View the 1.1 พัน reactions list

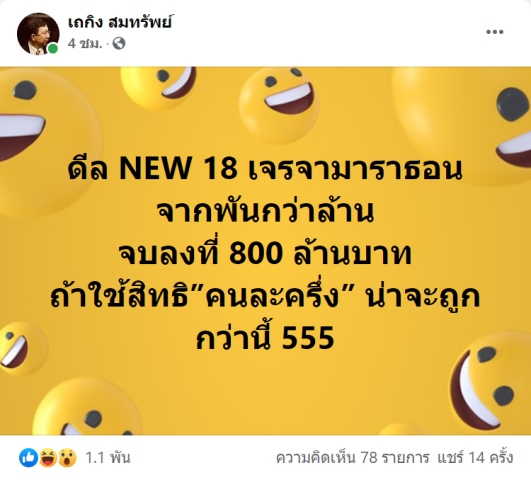point(107,458)
